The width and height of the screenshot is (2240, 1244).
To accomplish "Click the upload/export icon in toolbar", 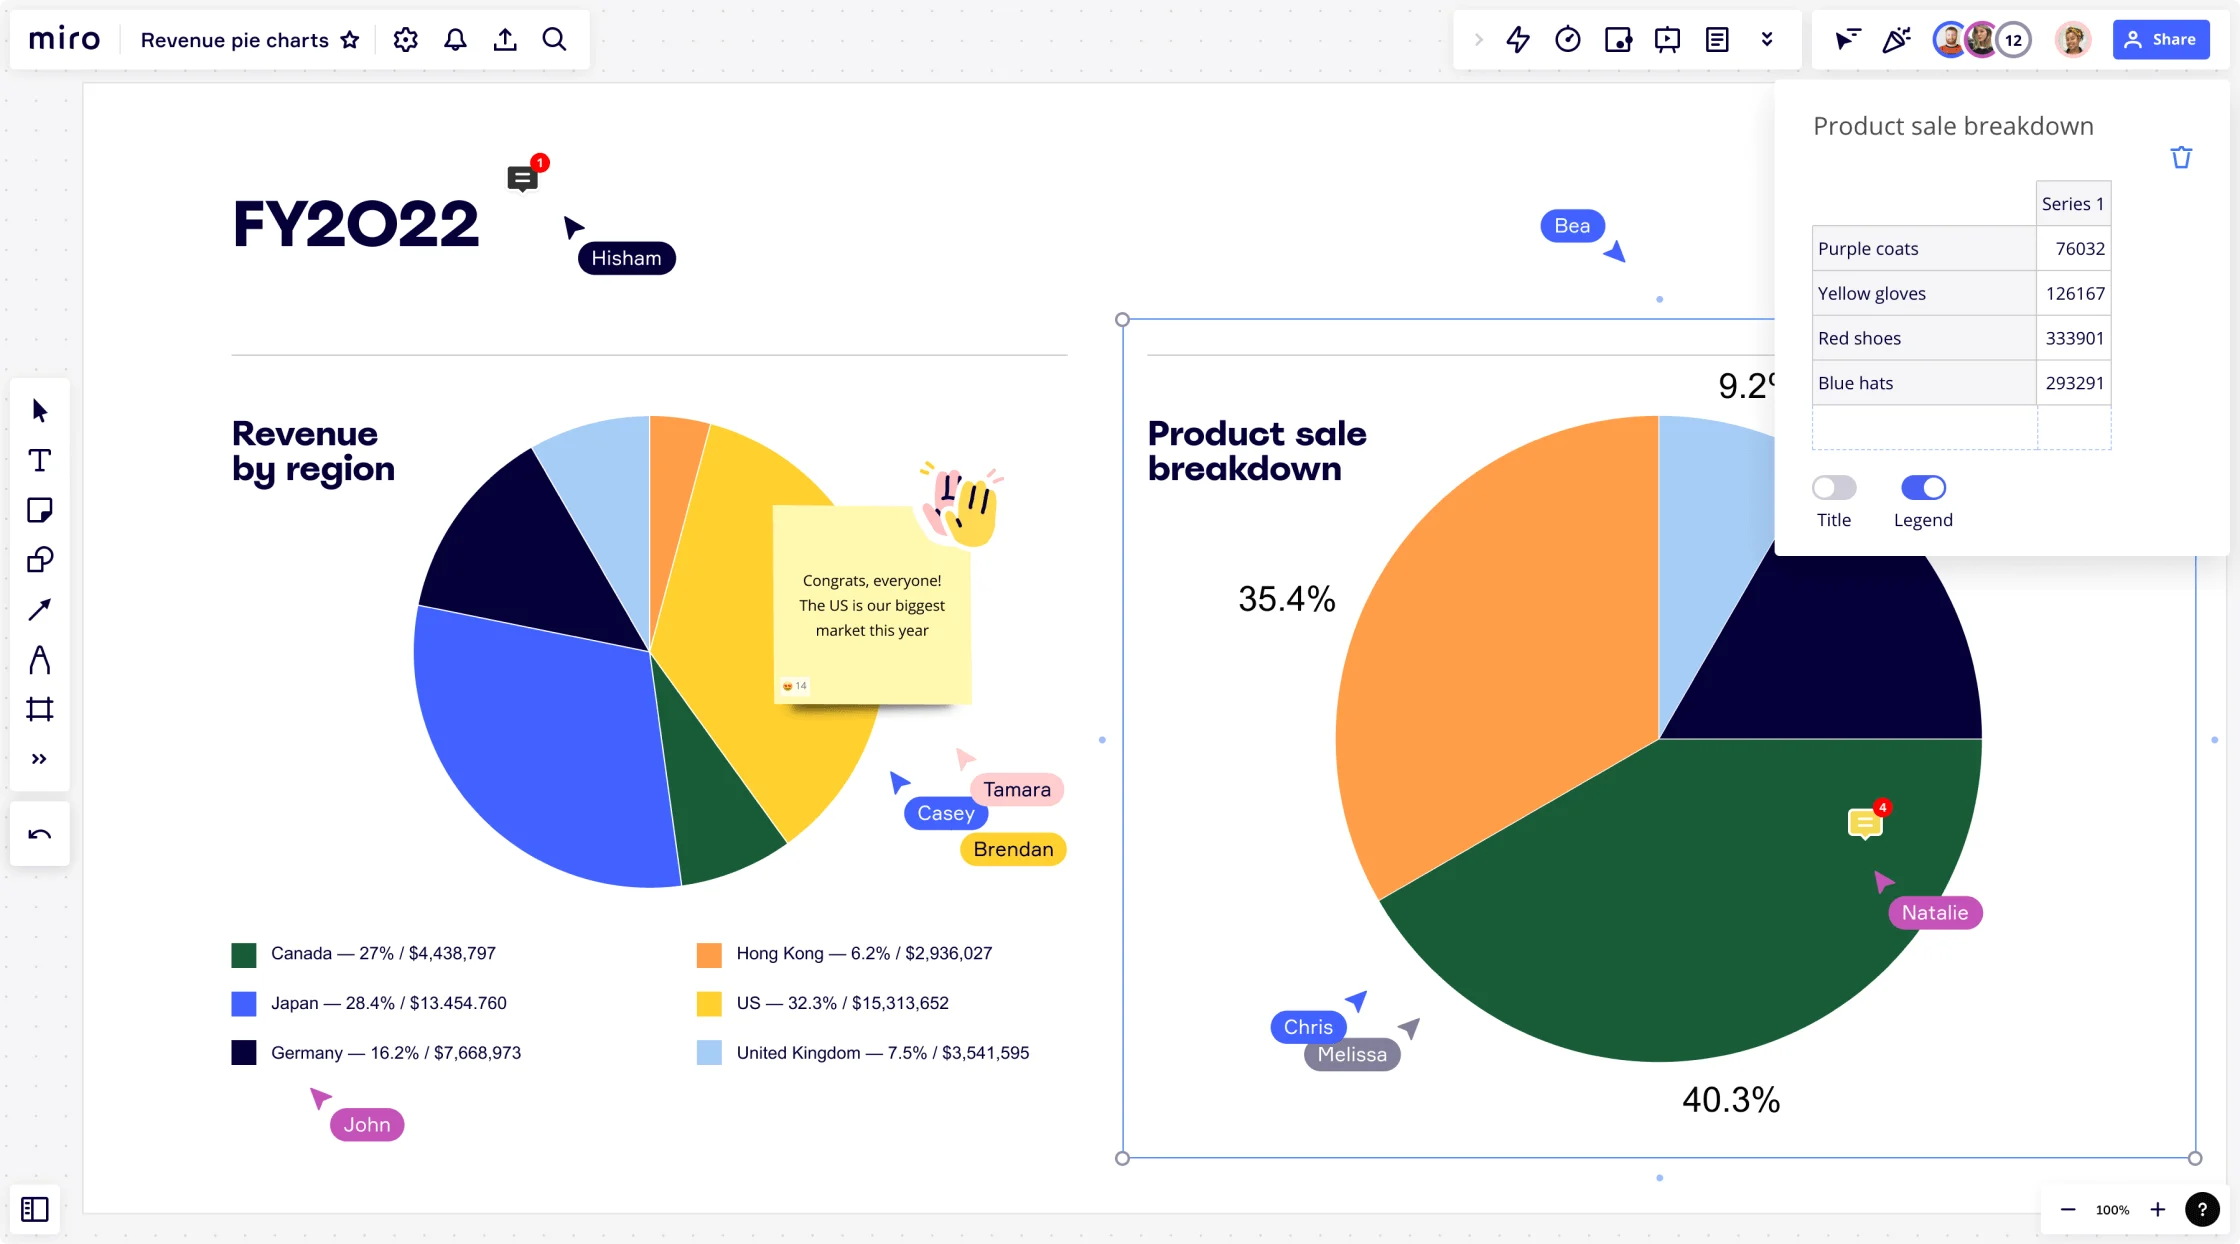I will coord(505,40).
